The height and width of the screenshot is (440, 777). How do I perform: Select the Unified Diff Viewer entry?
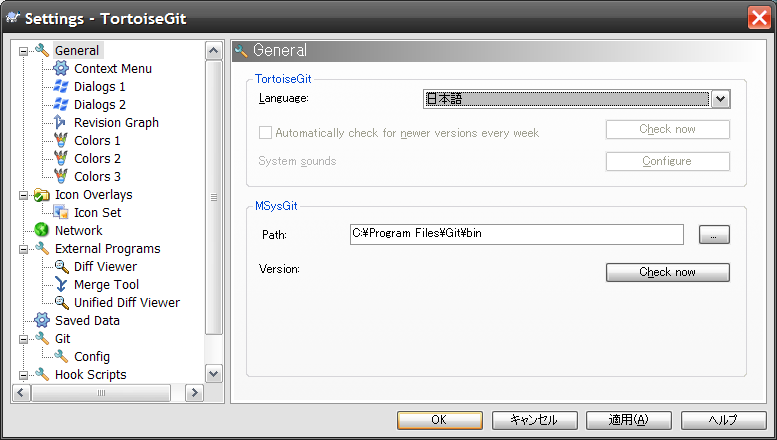pyautogui.click(x=127, y=302)
